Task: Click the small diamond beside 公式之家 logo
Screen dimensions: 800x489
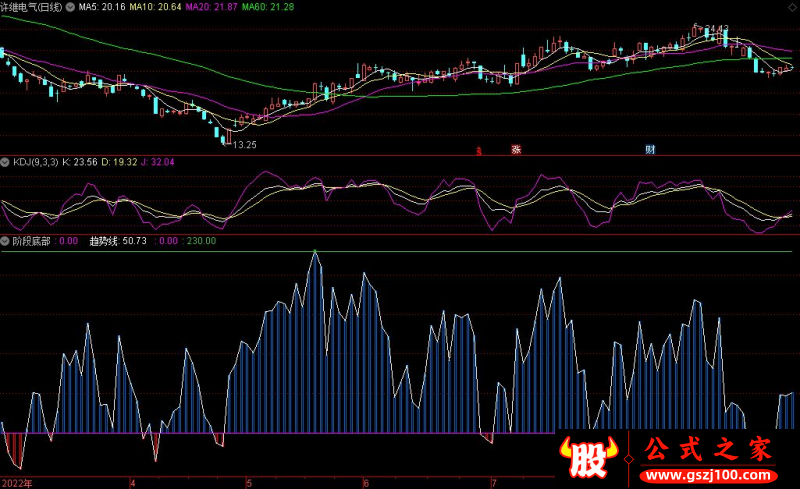Action: [x=629, y=458]
